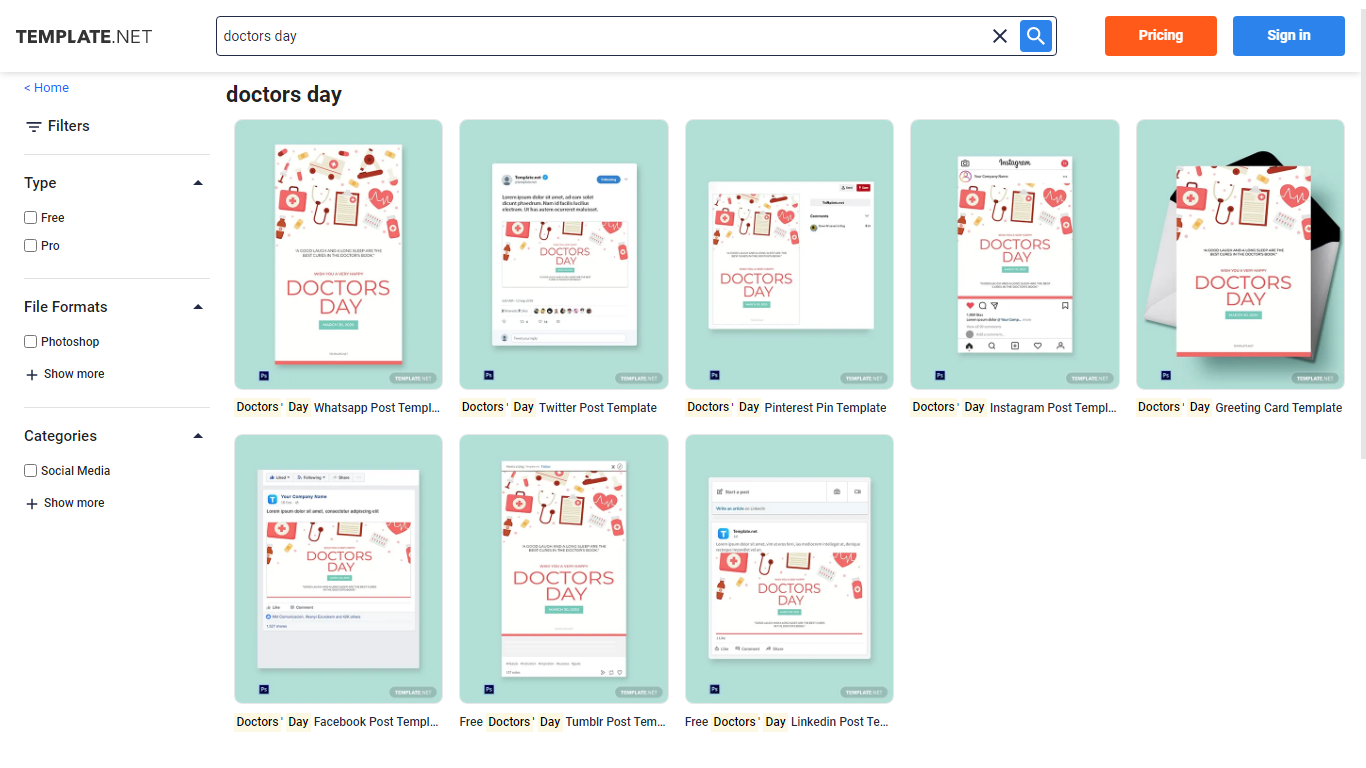
Task: Enable the Free type checkbox
Action: pos(31,218)
